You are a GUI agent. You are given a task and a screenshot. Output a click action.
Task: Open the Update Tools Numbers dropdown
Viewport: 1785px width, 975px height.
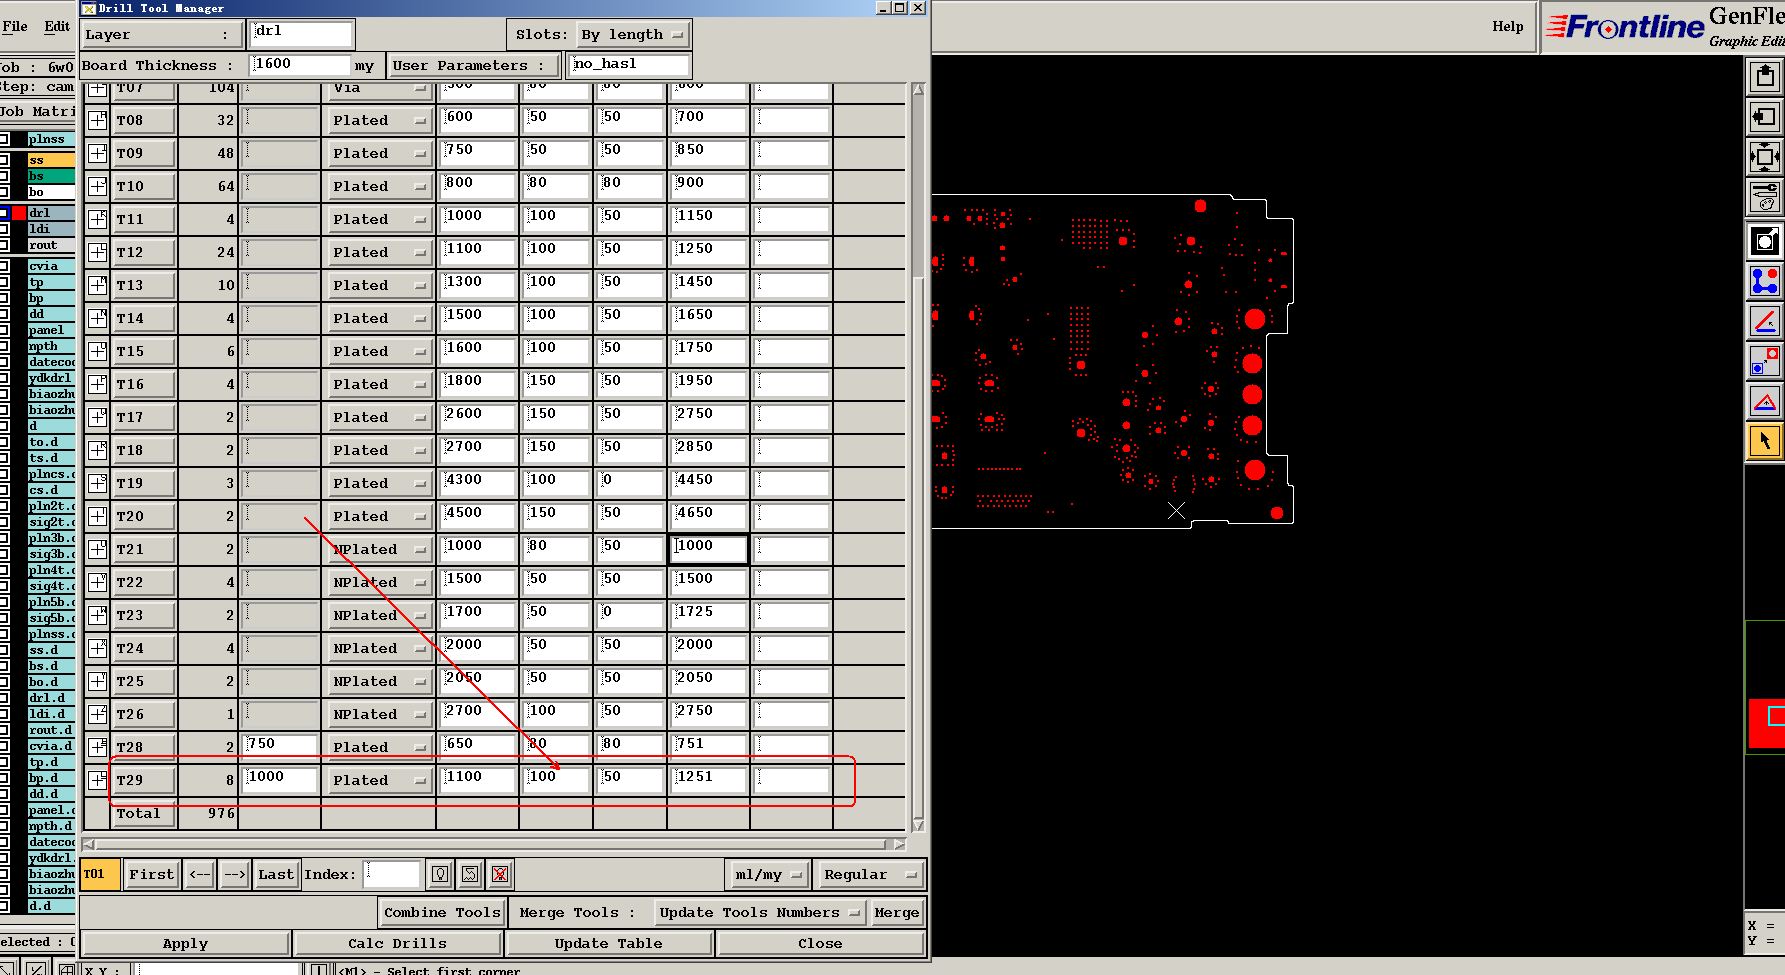click(x=760, y=912)
